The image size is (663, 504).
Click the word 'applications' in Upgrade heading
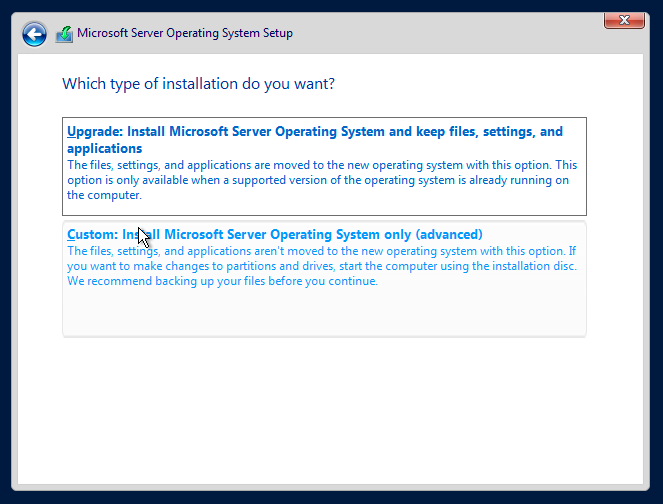click(104, 148)
